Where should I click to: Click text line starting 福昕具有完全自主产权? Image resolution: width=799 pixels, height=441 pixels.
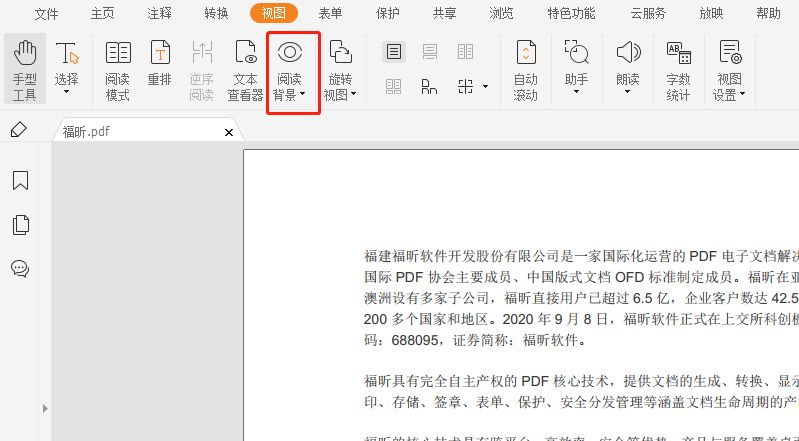pos(581,381)
